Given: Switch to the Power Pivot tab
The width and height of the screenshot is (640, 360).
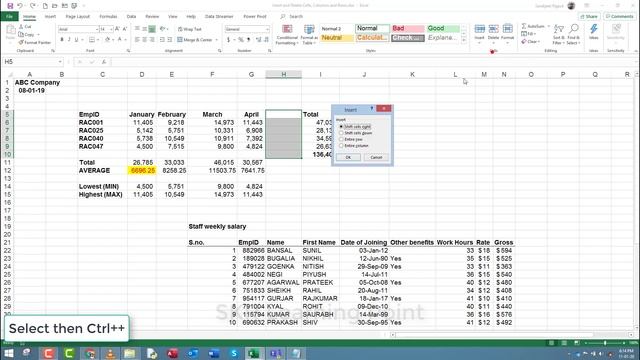Looking at the screenshot, I should click(255, 17).
